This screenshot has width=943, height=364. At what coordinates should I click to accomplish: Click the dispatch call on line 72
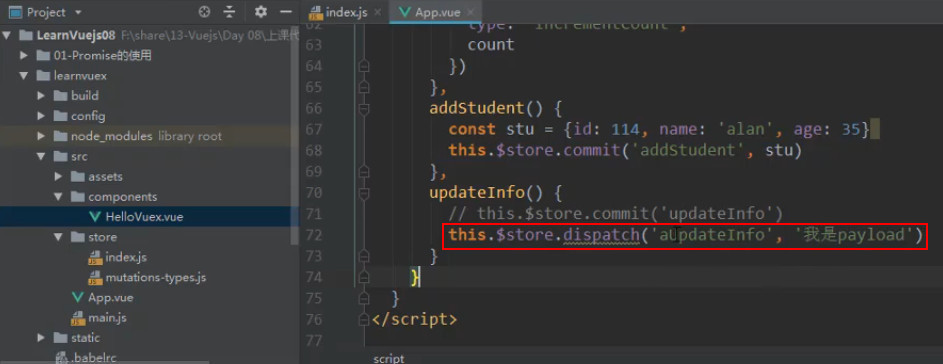click(x=602, y=234)
